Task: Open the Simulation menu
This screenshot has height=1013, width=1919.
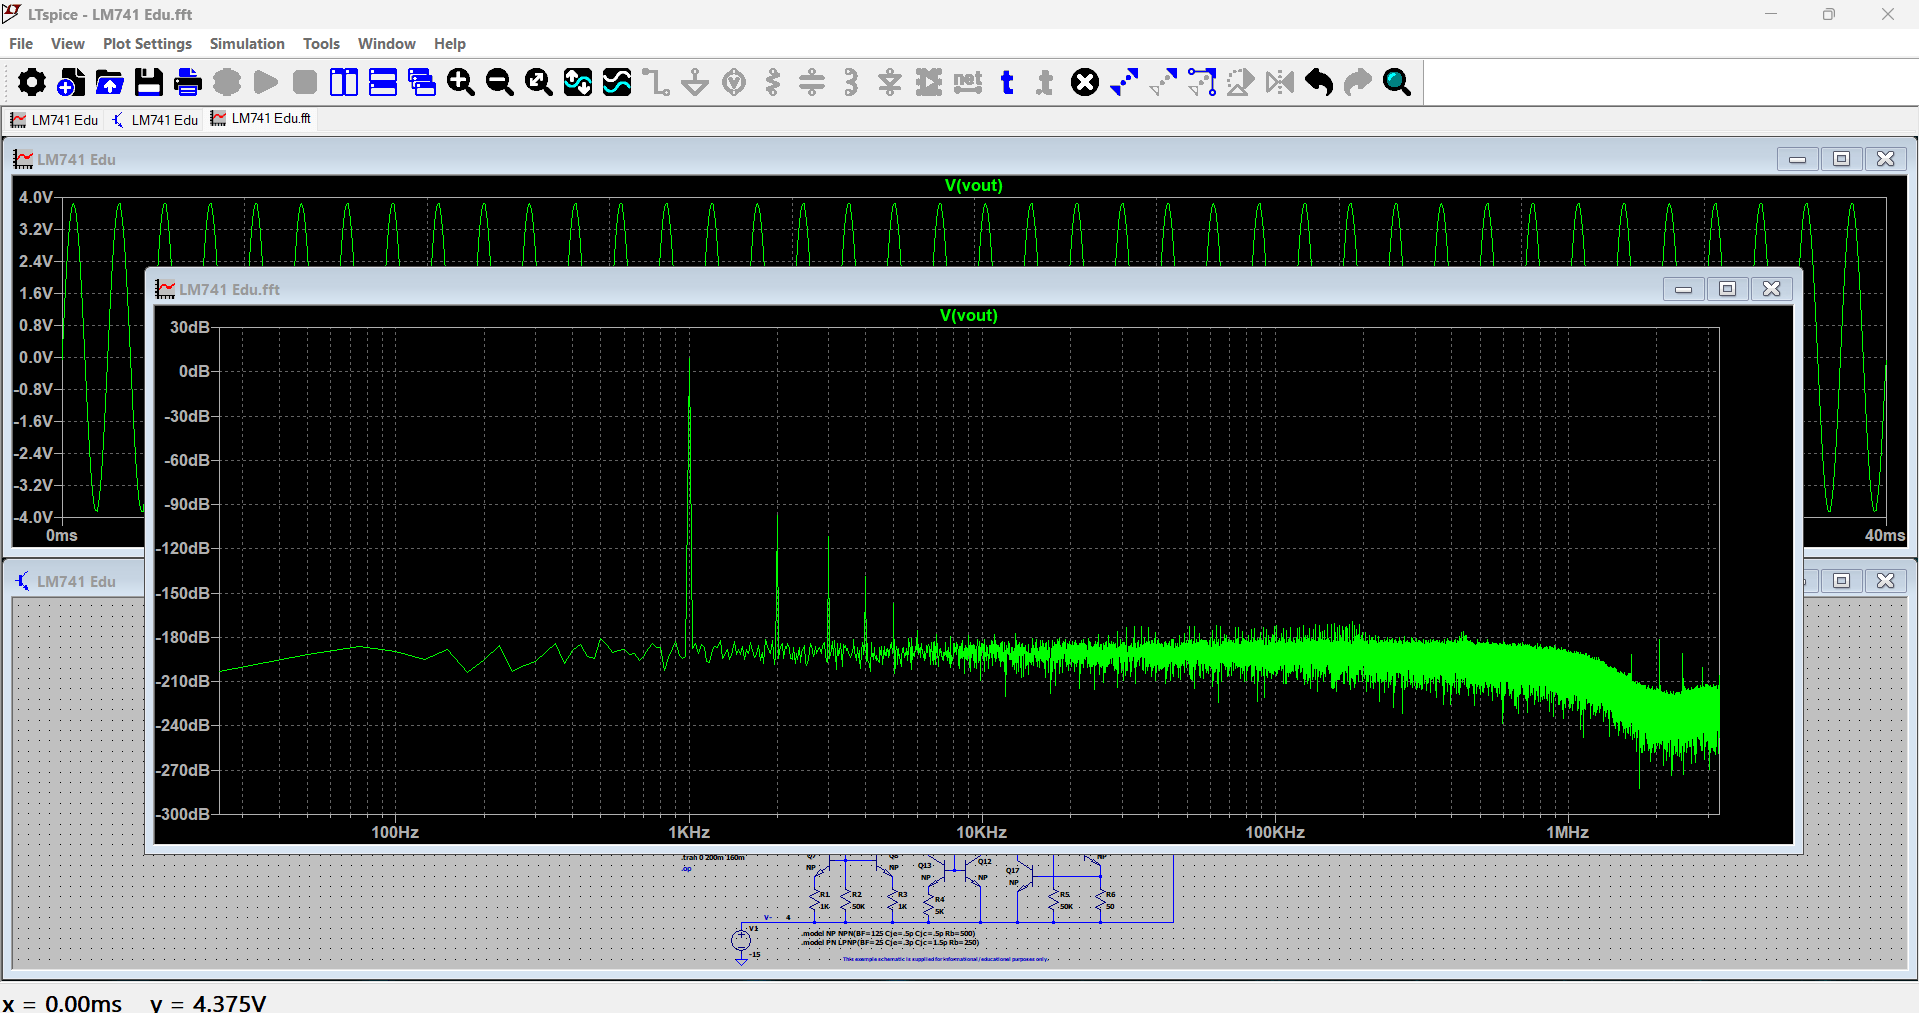Action: 247,44
